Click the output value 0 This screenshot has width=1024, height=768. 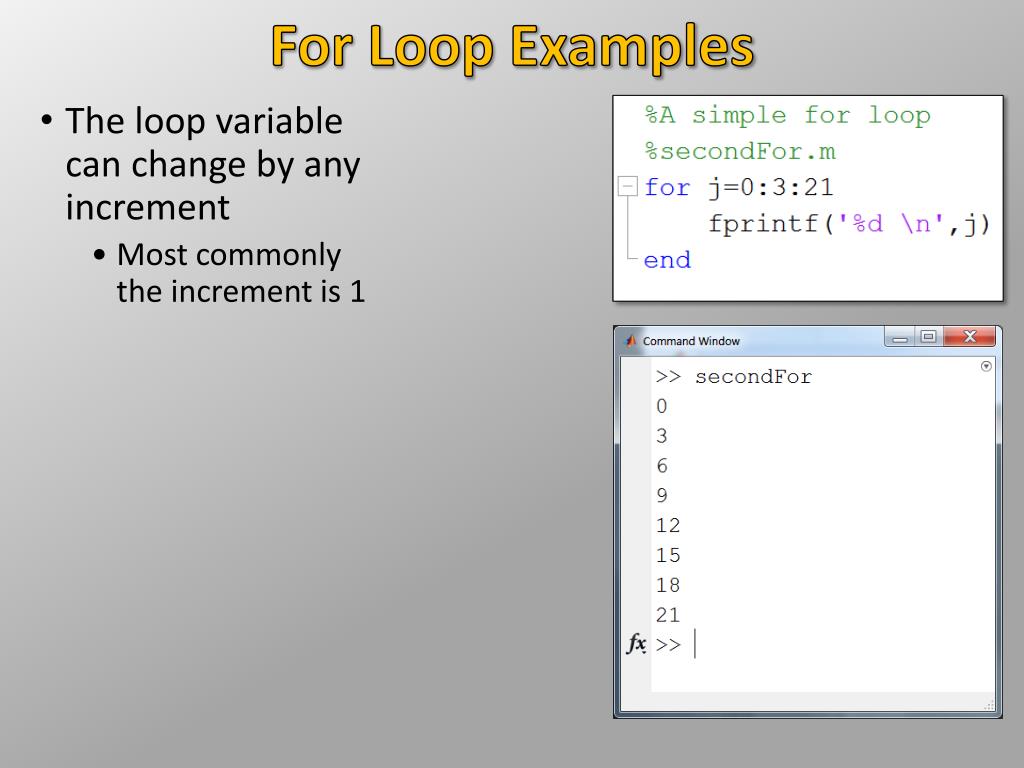[x=662, y=406]
